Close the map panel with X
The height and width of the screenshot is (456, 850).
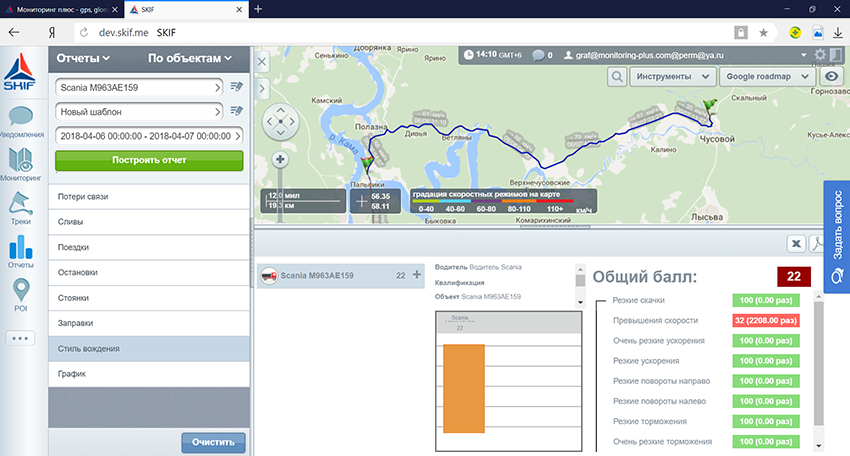pyautogui.click(x=262, y=61)
